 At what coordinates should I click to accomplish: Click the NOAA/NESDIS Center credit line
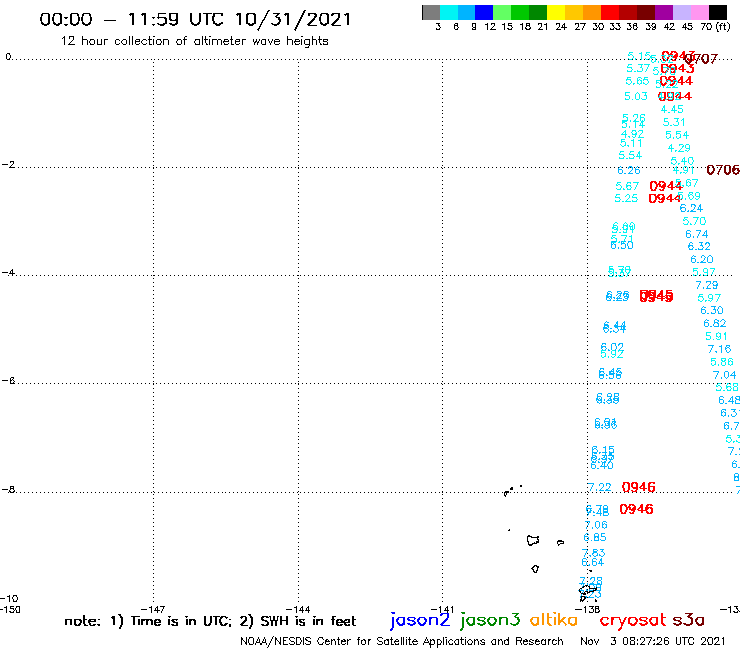402,641
